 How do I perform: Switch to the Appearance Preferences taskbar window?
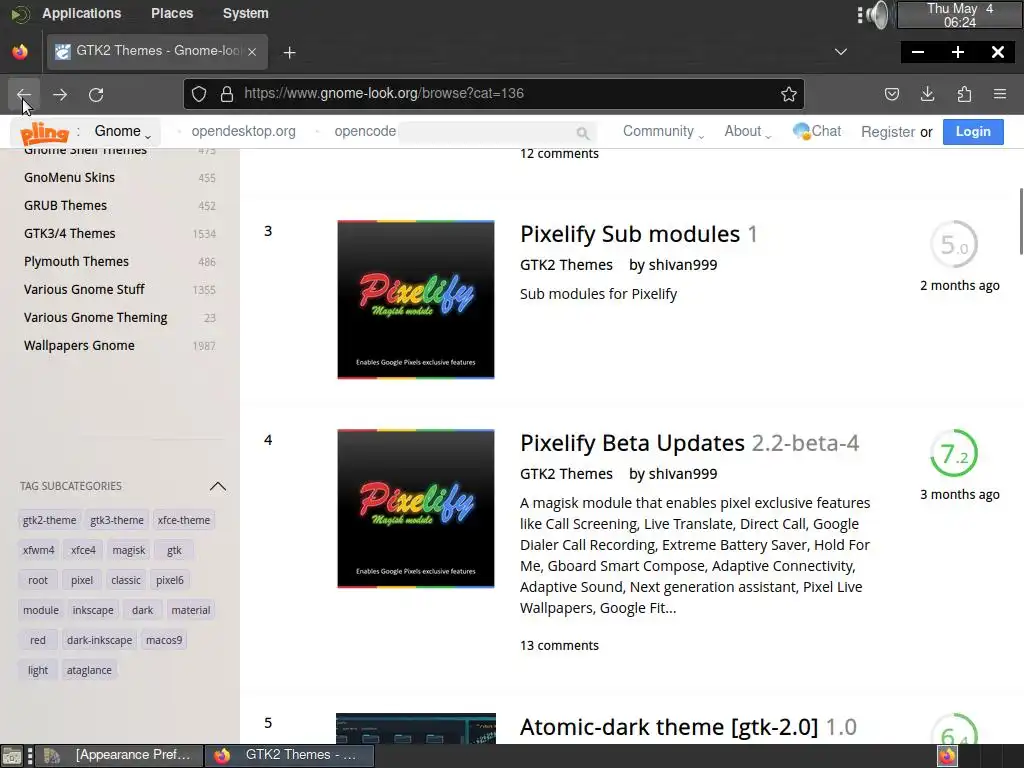point(119,756)
